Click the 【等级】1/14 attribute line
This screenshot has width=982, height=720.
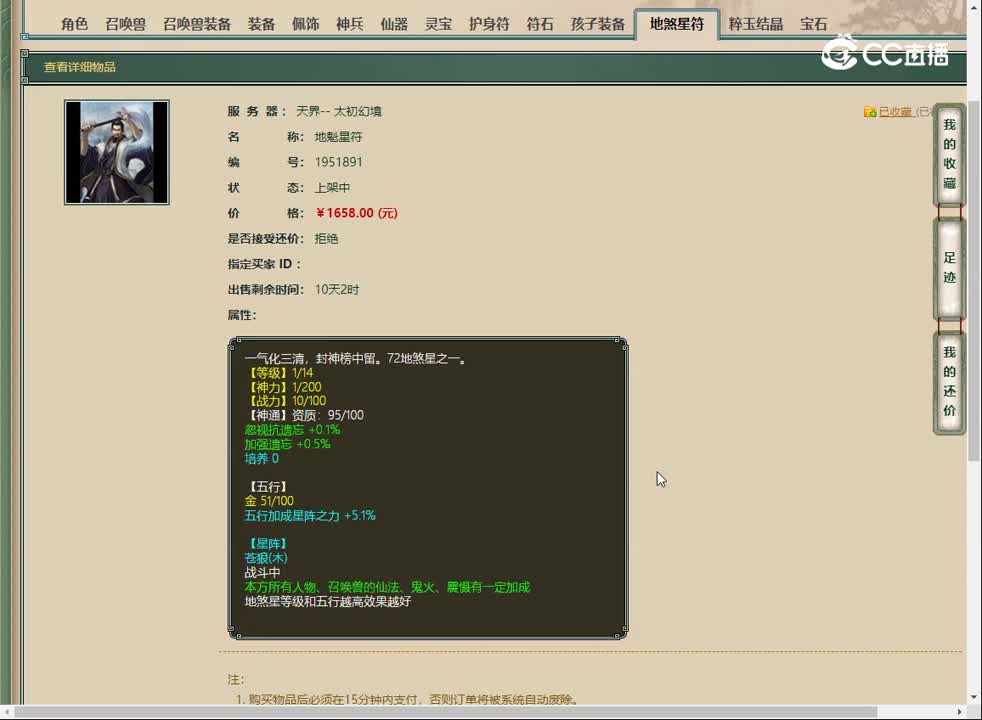[x=279, y=373]
